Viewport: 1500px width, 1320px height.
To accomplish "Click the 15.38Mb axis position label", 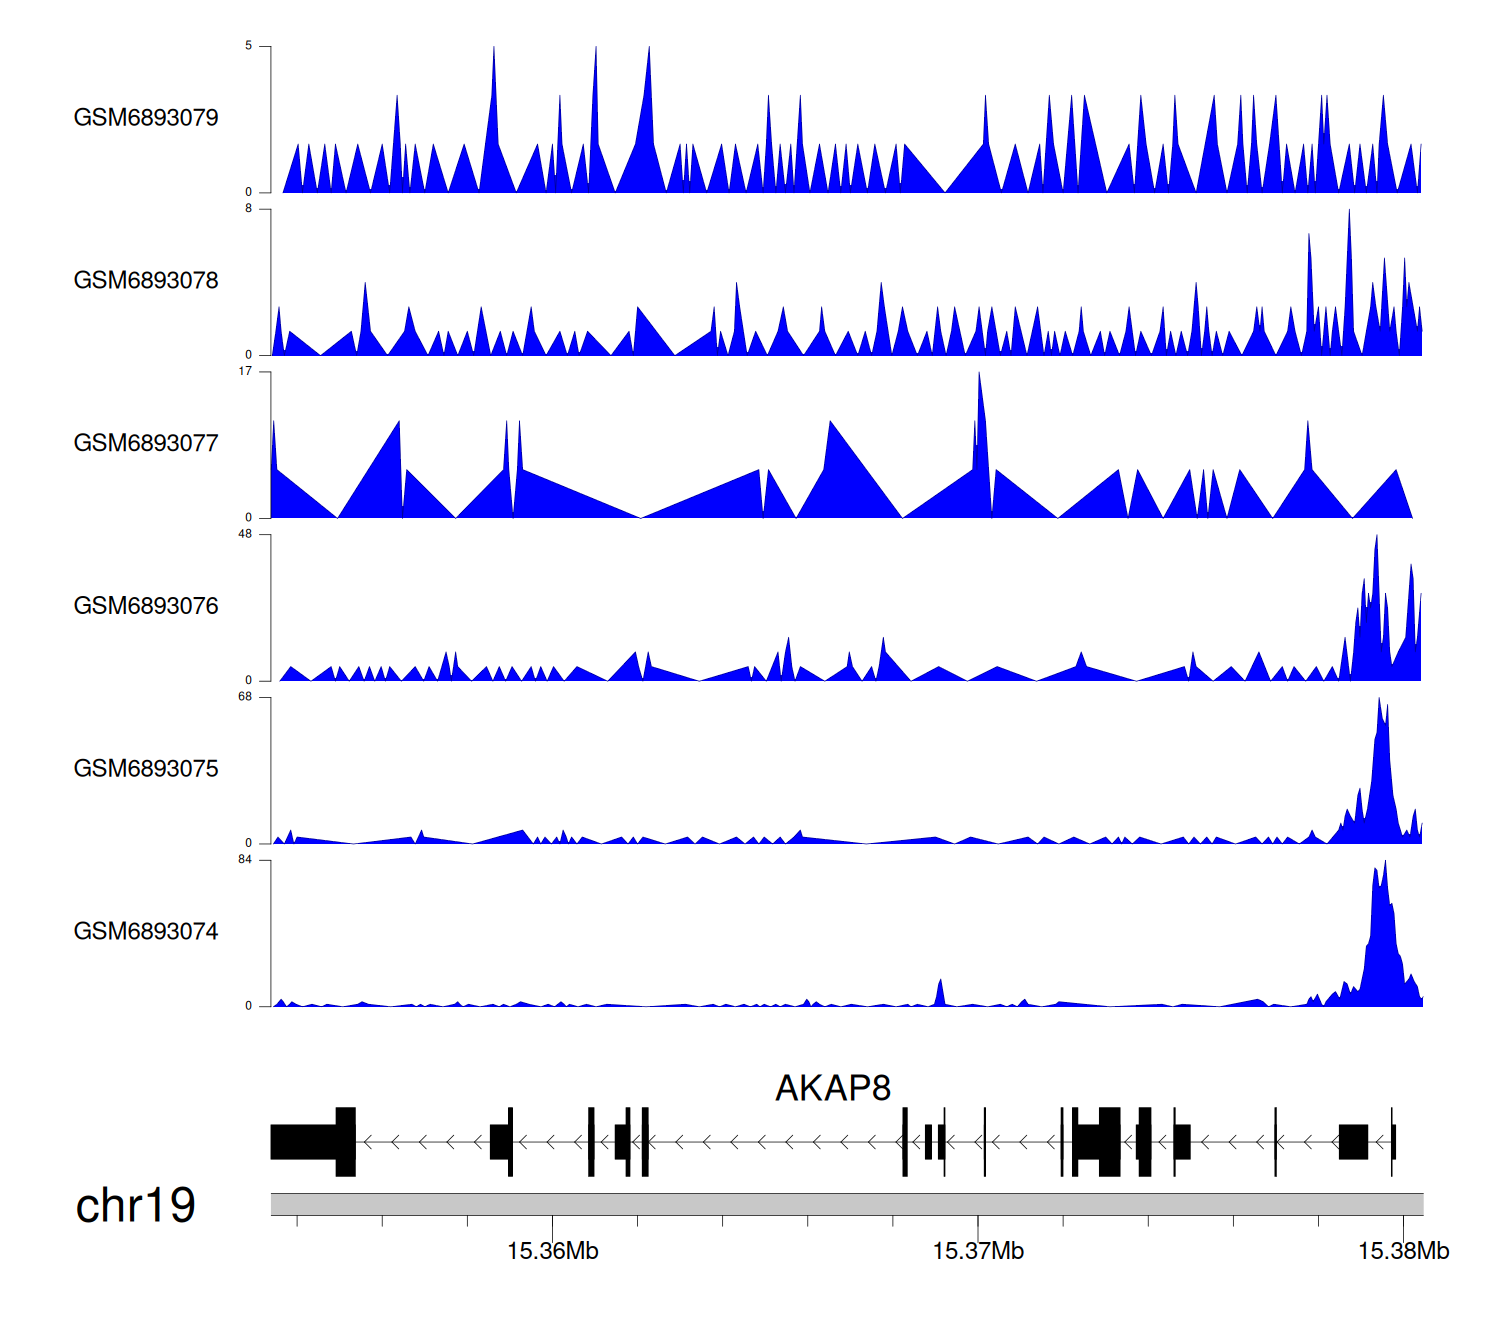I will 1403,1251.
